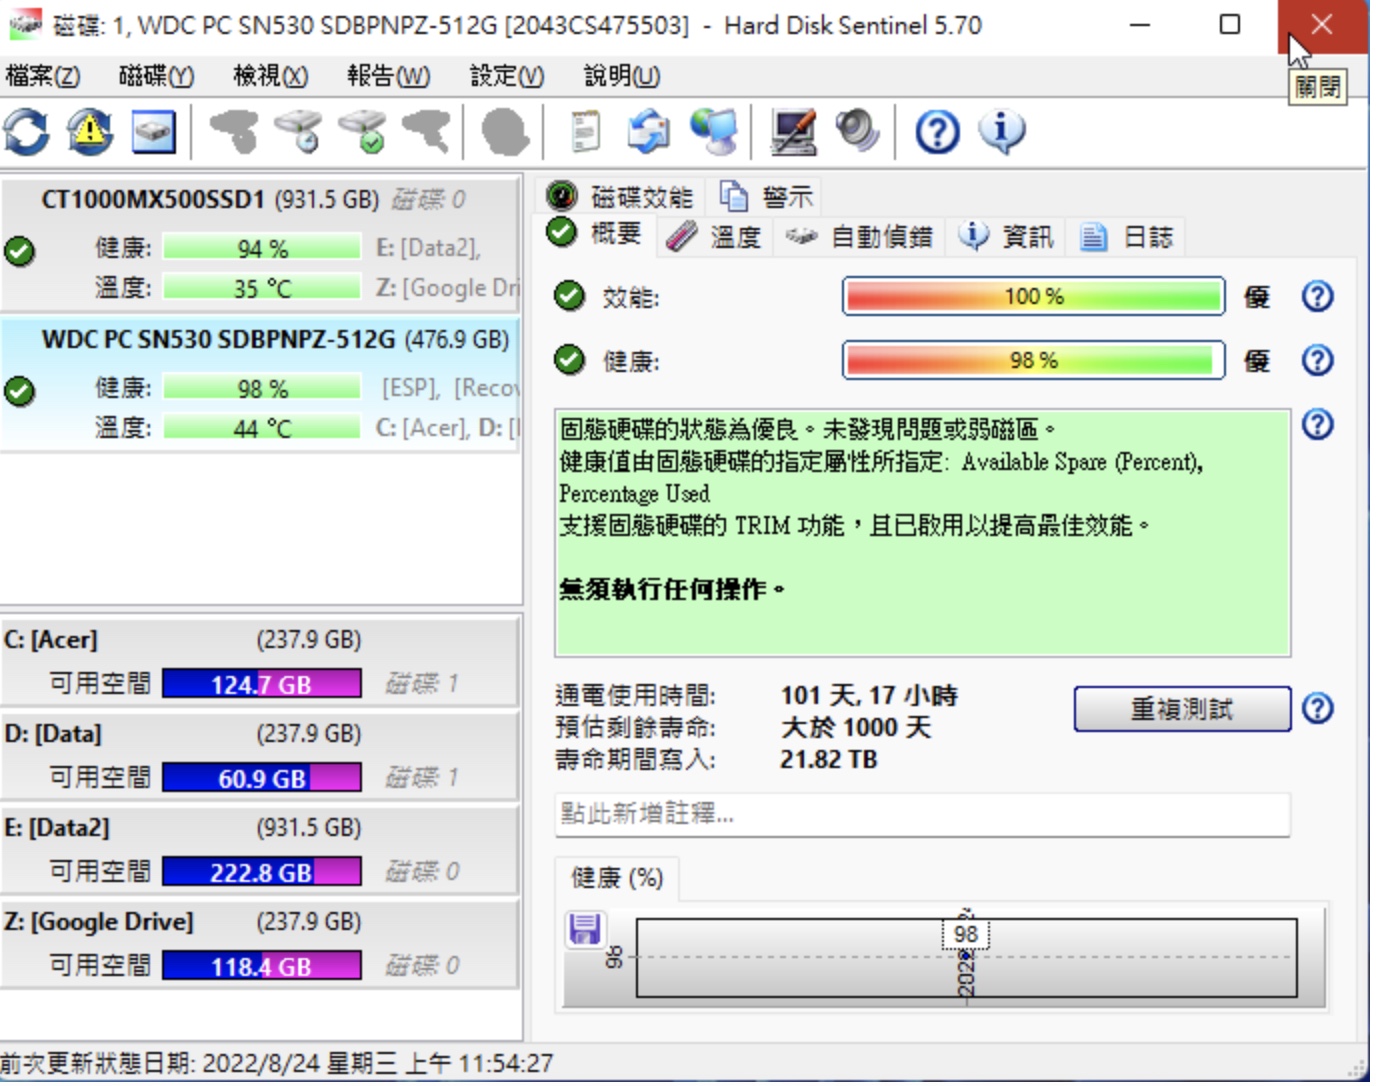Open help for 健康 health rating
The image size is (1376, 1086).
(x=1318, y=360)
